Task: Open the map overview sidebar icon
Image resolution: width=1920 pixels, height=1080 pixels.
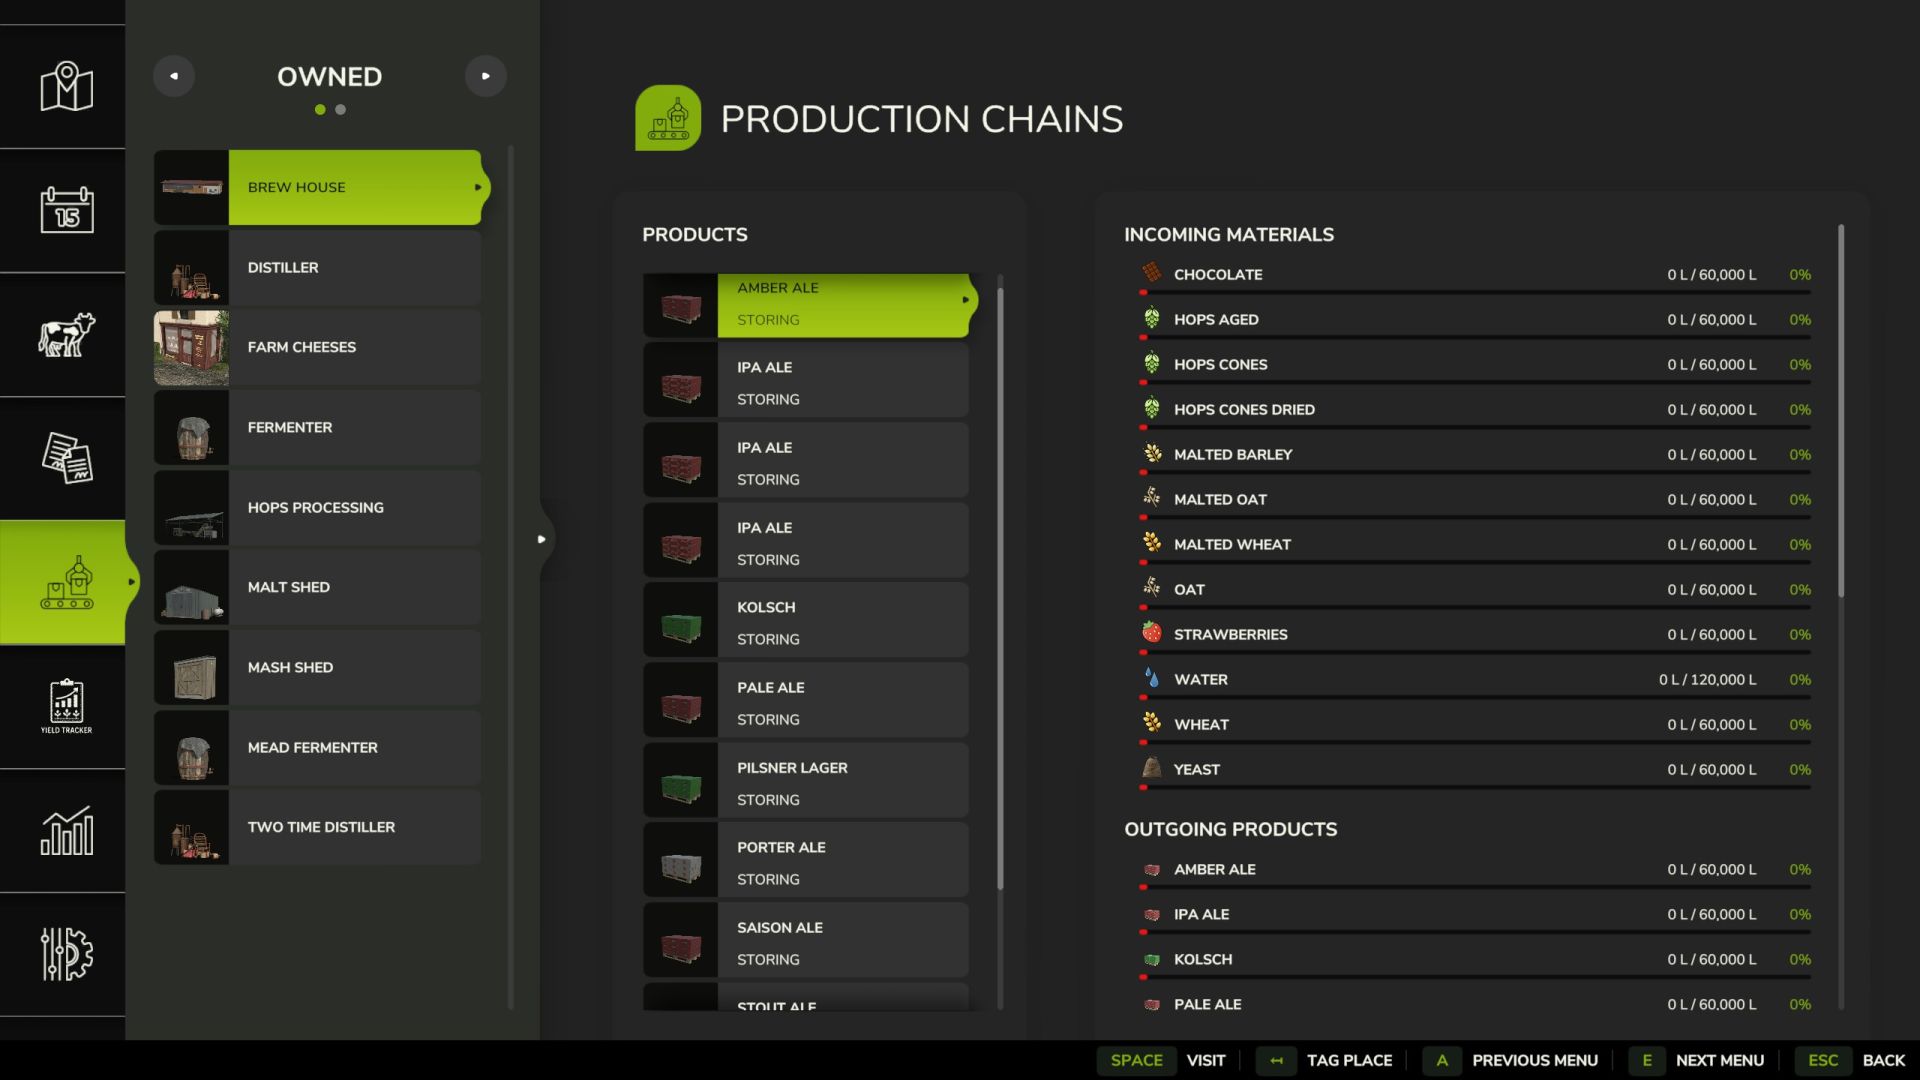Action: [x=66, y=87]
